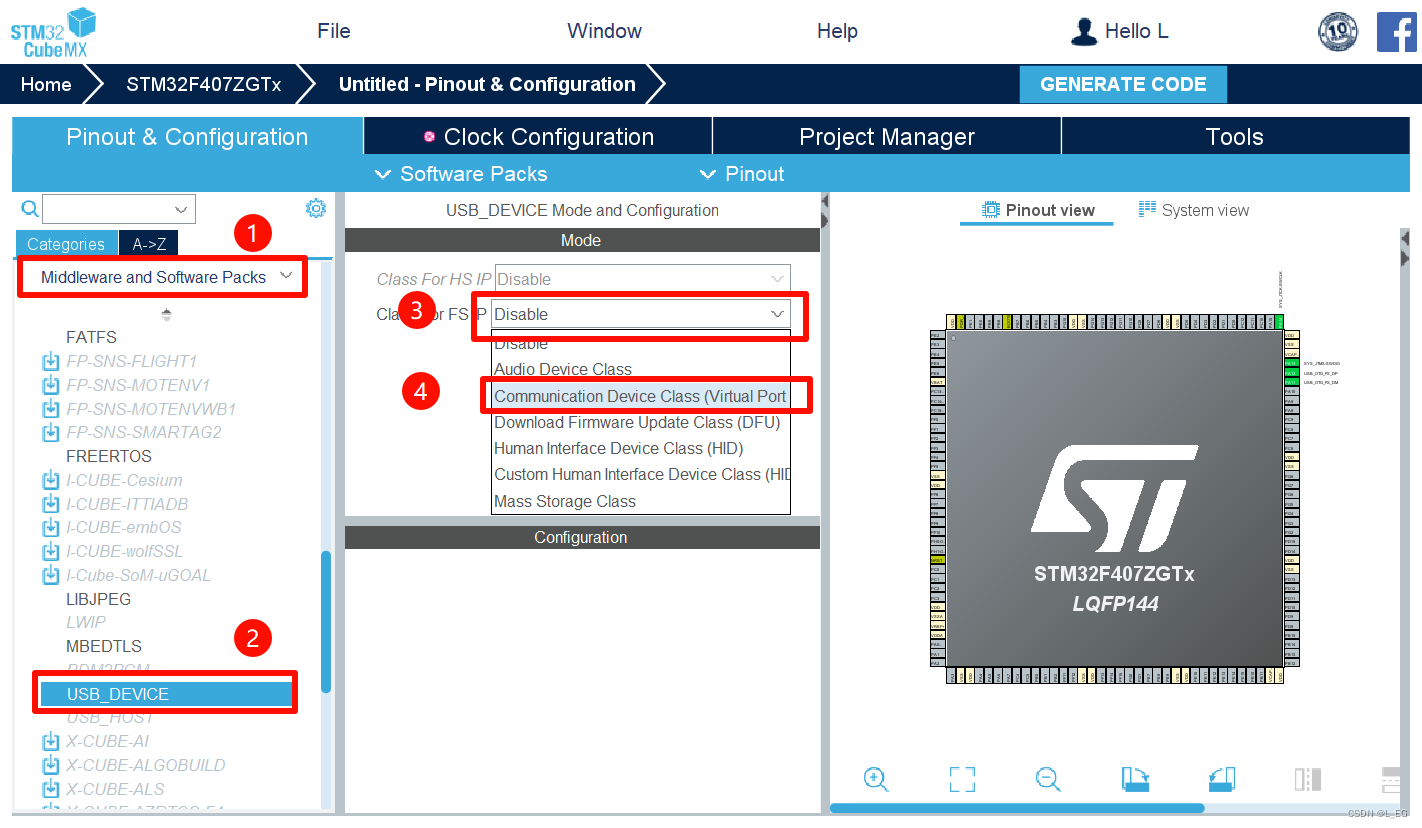Screen dimensions: 1422x828
Task: Click the search magnifier icon
Action: pos(30,208)
